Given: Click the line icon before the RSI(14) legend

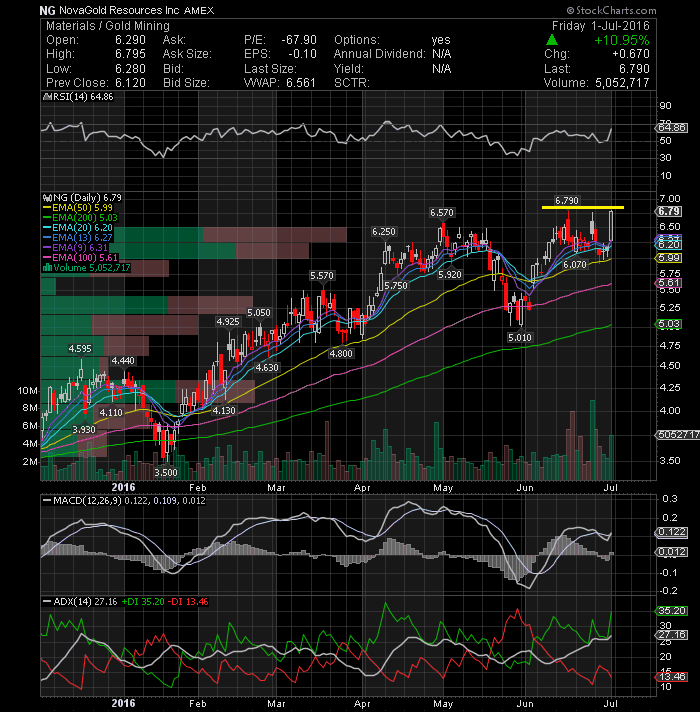Looking at the screenshot, I should [x=47, y=97].
